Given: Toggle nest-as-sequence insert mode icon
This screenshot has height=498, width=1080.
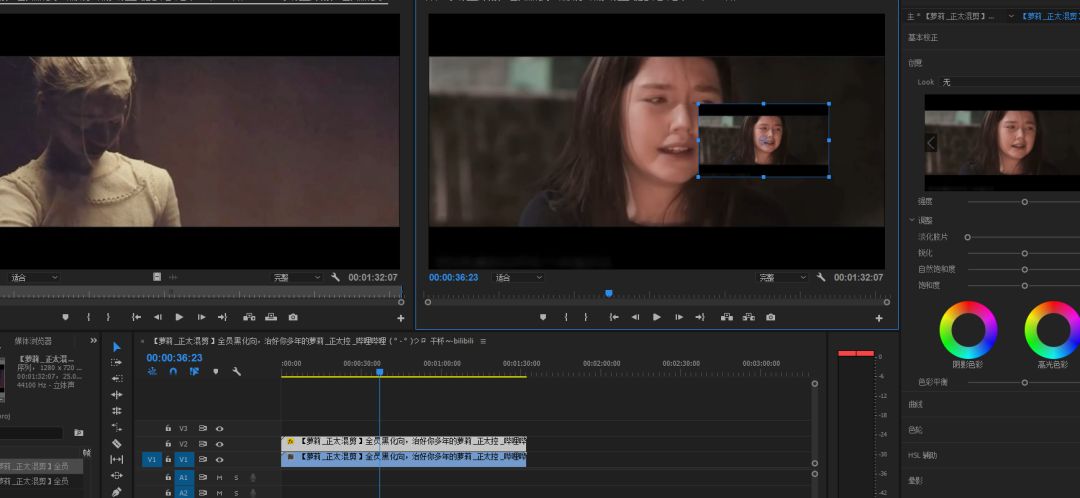Looking at the screenshot, I should click(152, 371).
